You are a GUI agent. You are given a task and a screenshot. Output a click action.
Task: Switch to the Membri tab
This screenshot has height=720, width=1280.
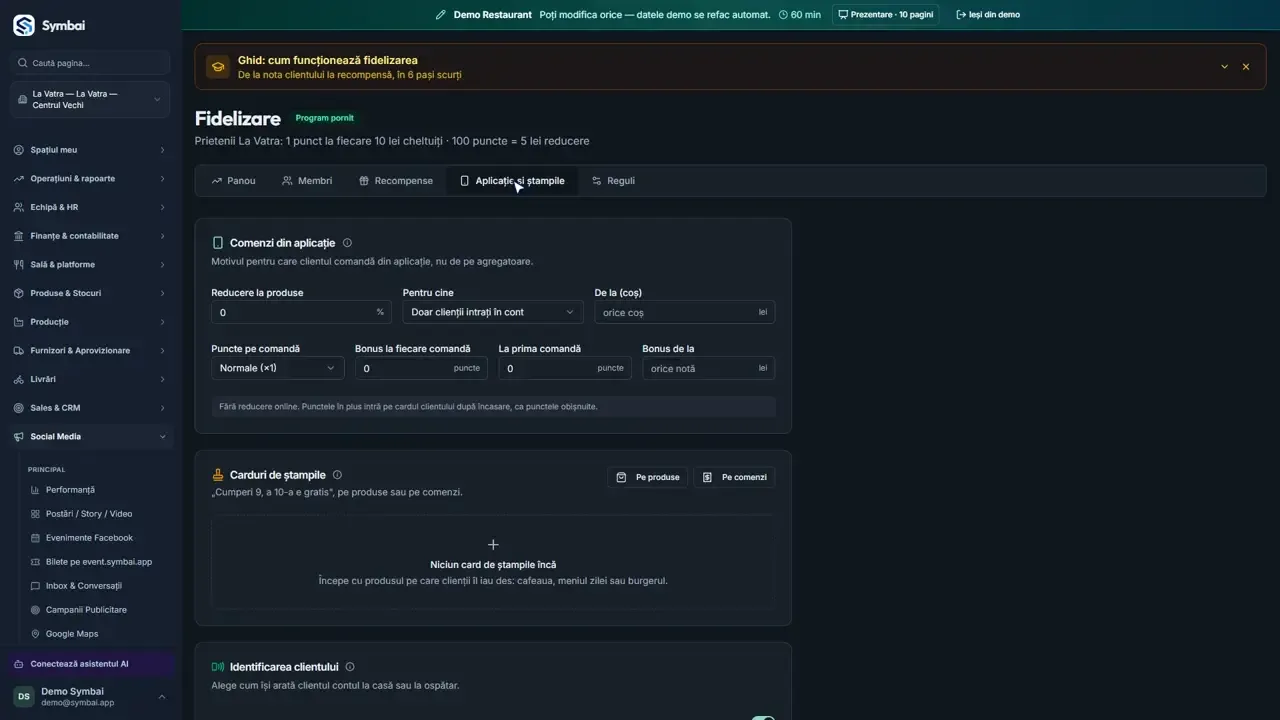307,181
